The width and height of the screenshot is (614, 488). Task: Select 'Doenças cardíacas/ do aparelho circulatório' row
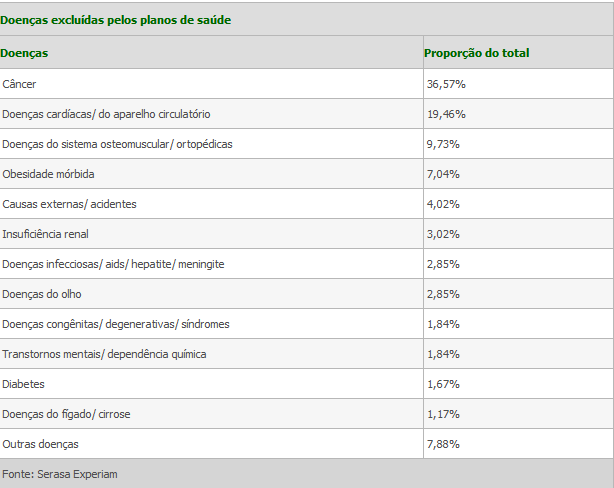[x=106, y=114]
